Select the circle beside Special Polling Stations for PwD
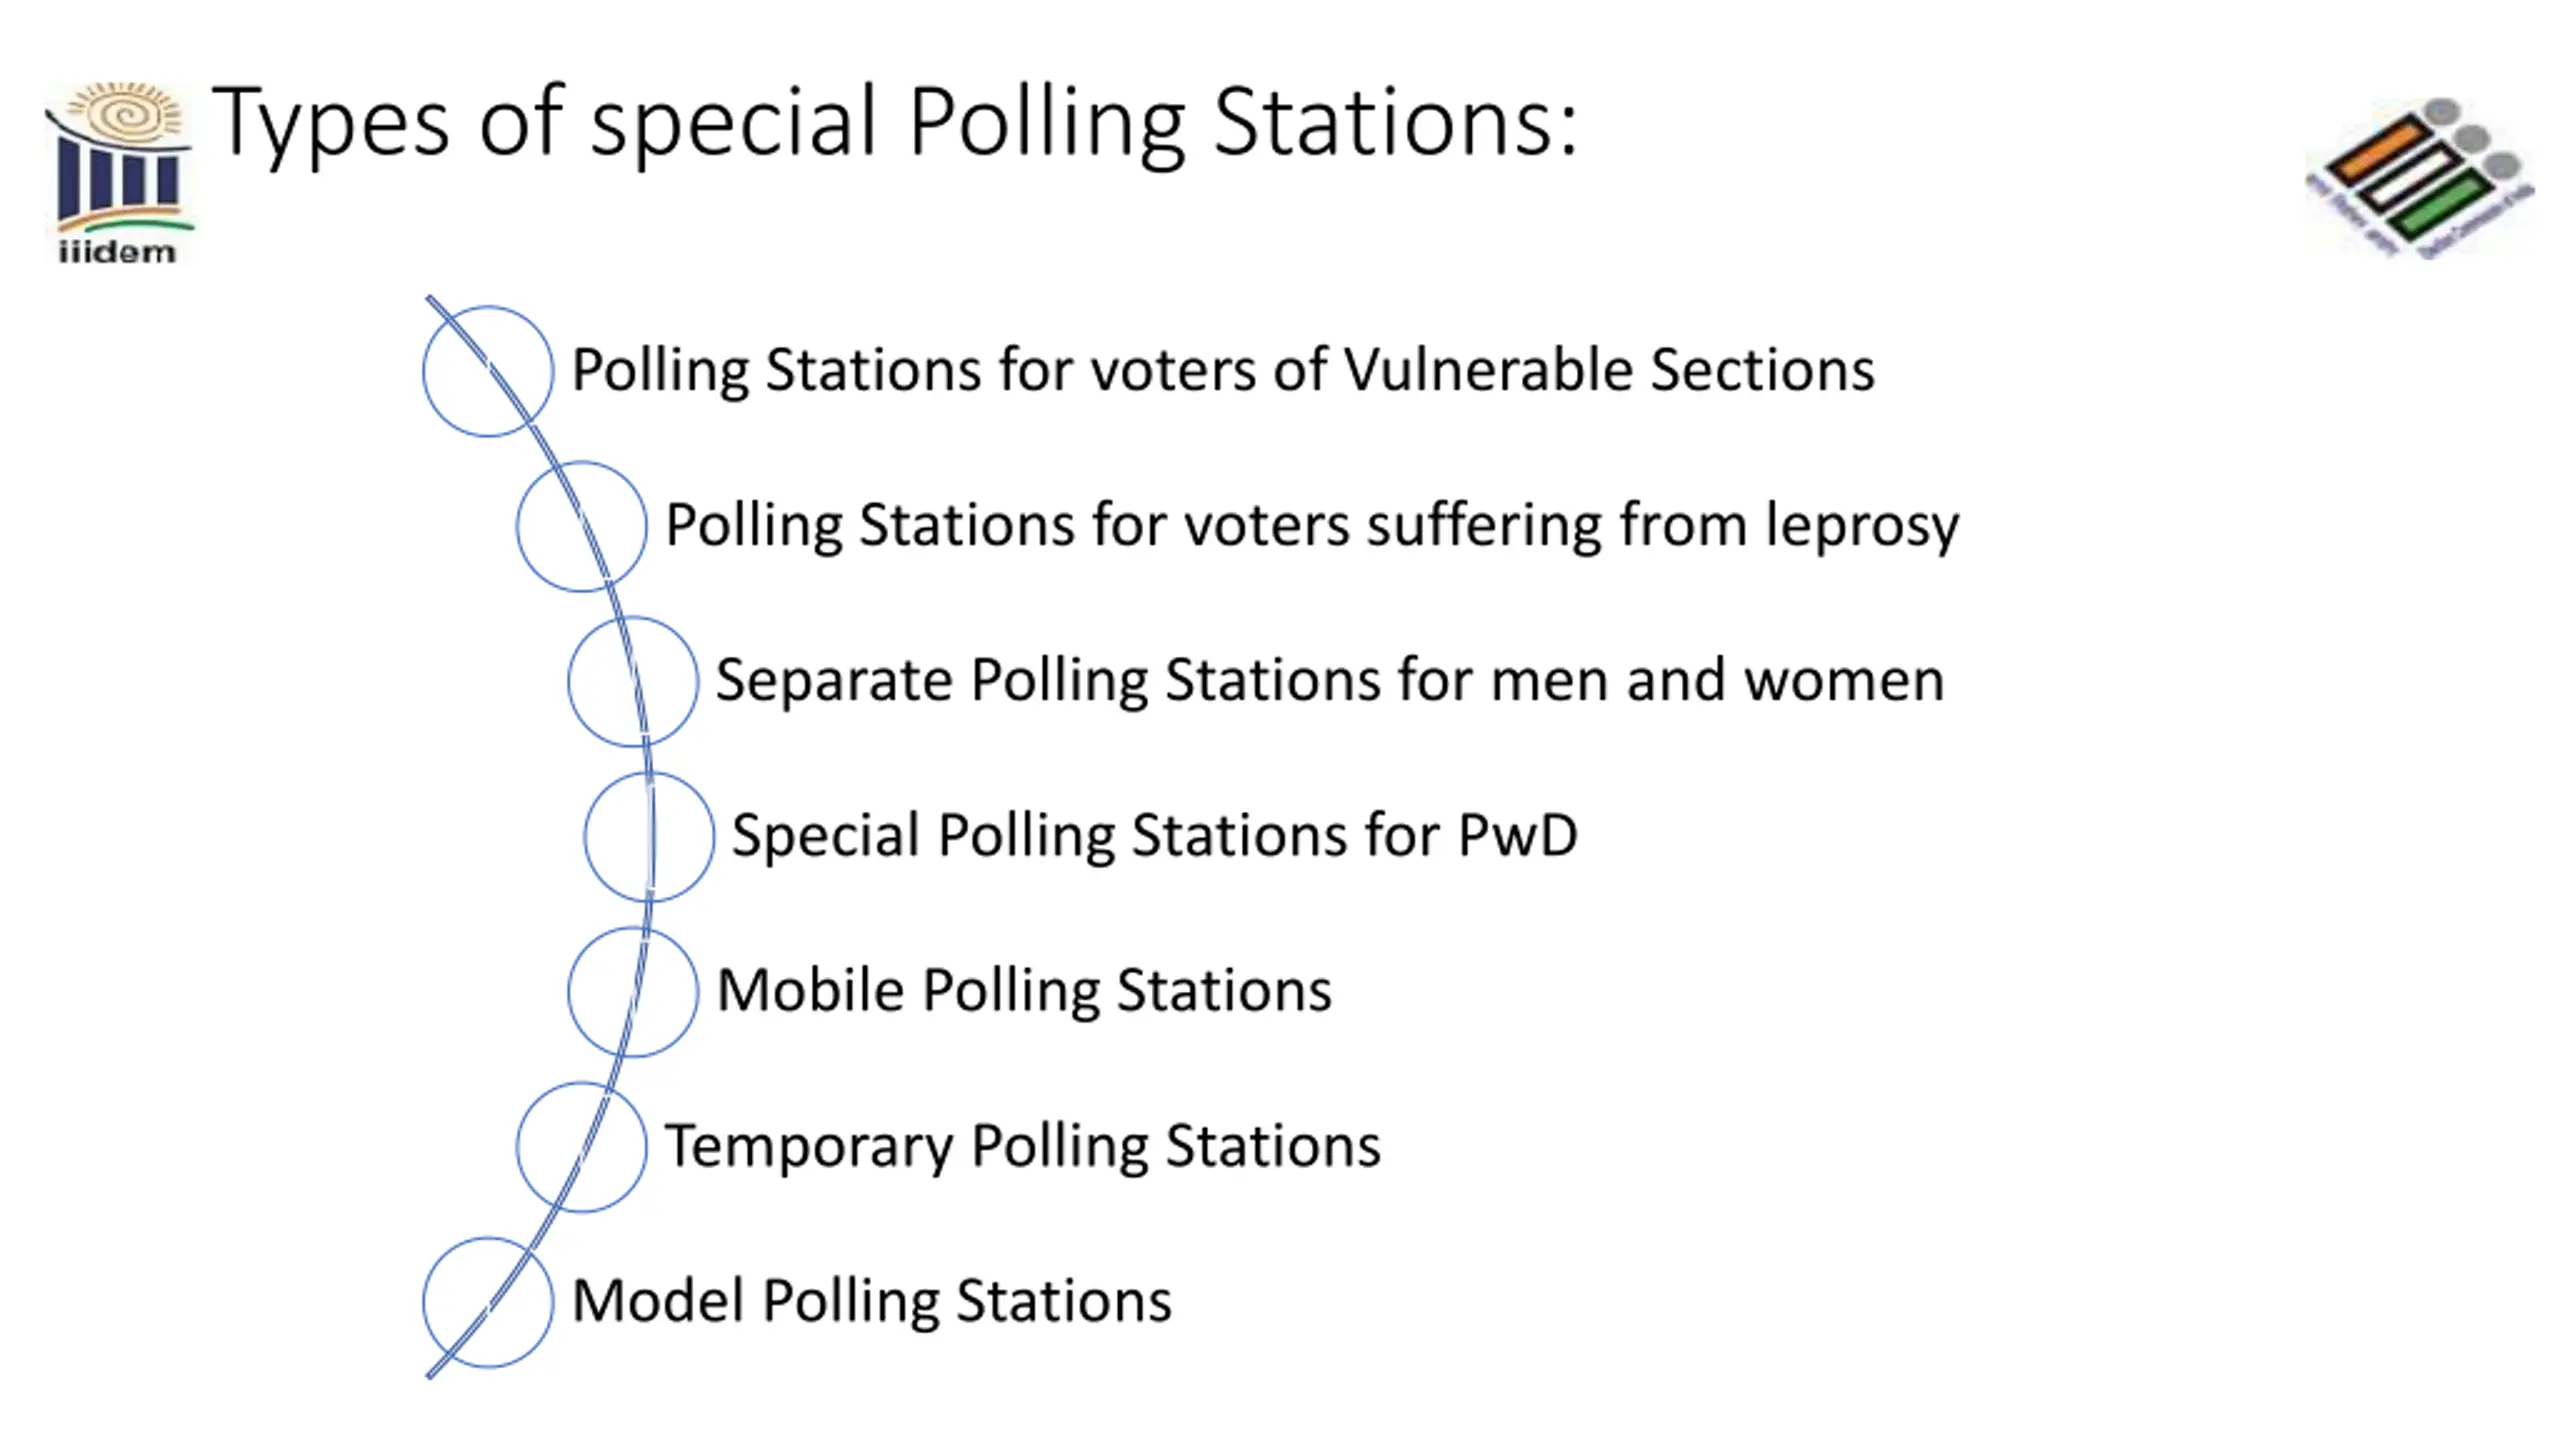 (648, 836)
